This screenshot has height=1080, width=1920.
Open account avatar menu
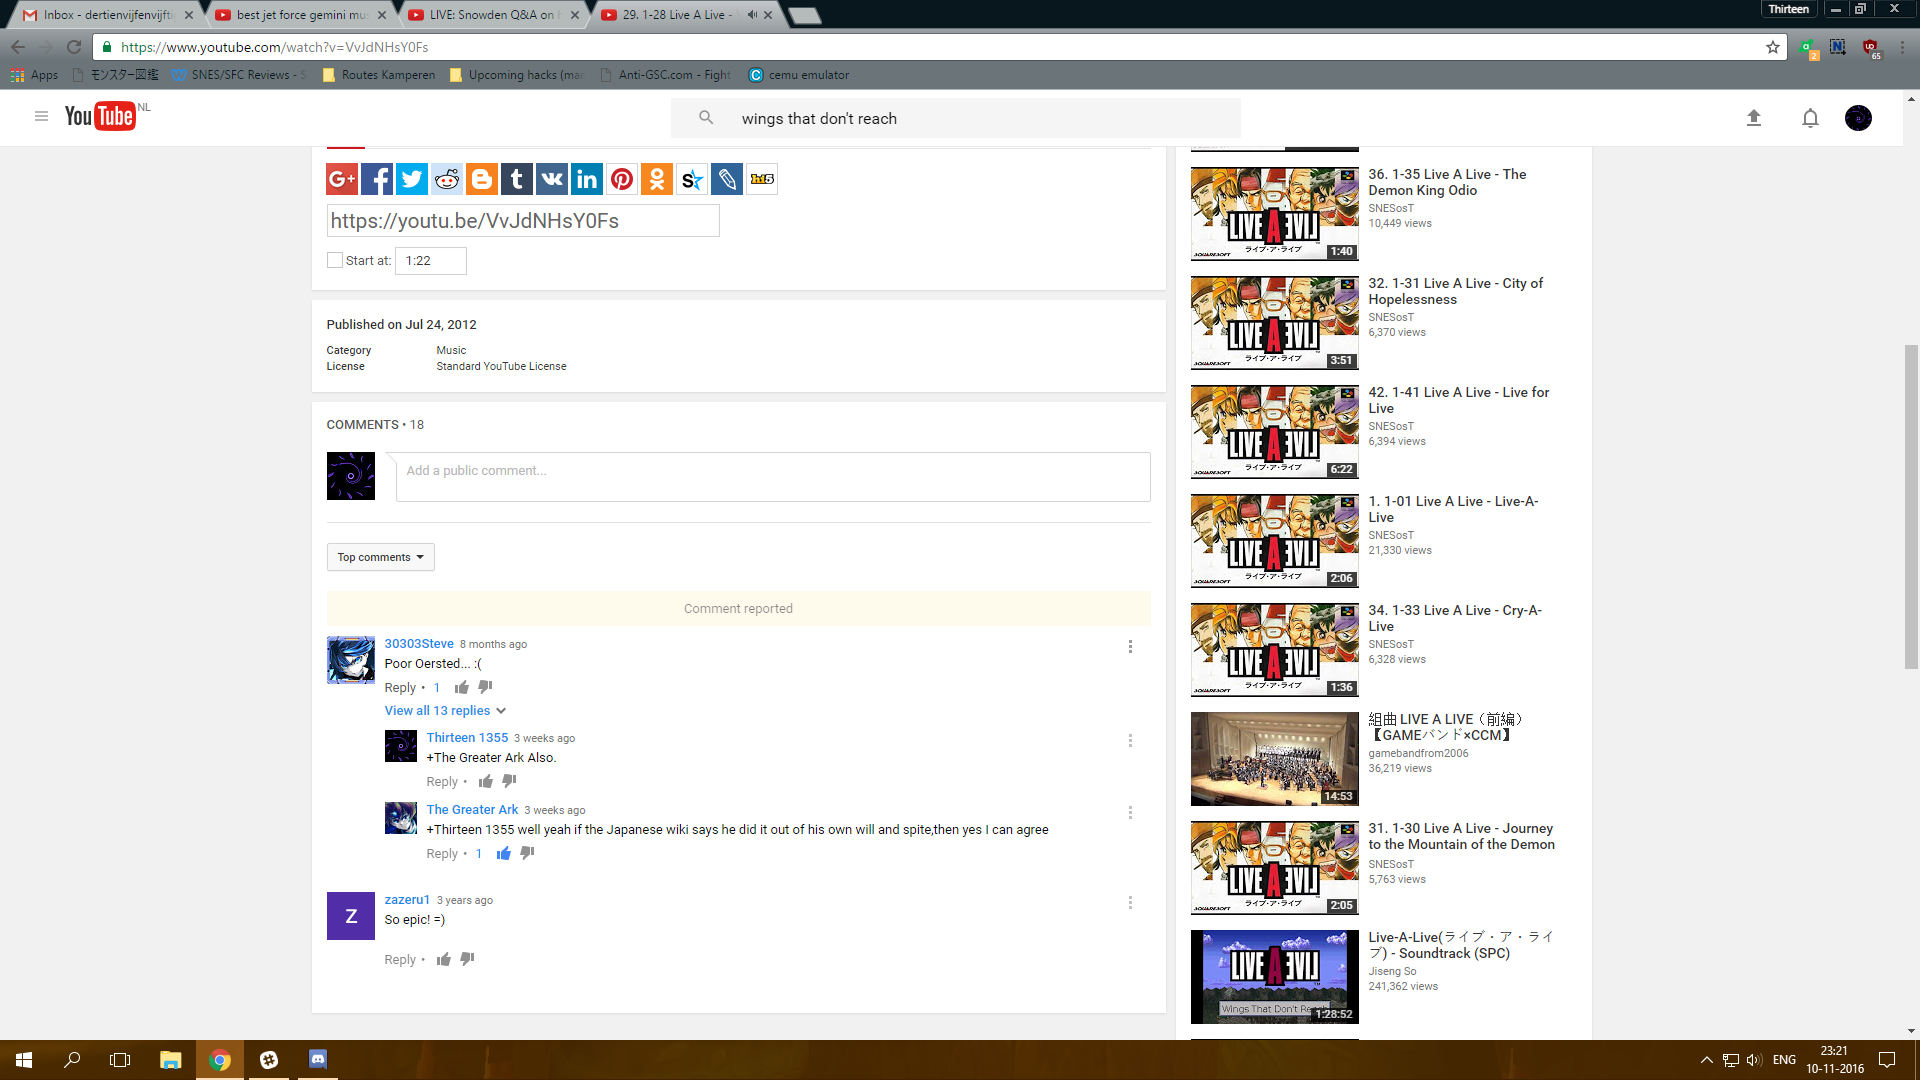click(1858, 118)
